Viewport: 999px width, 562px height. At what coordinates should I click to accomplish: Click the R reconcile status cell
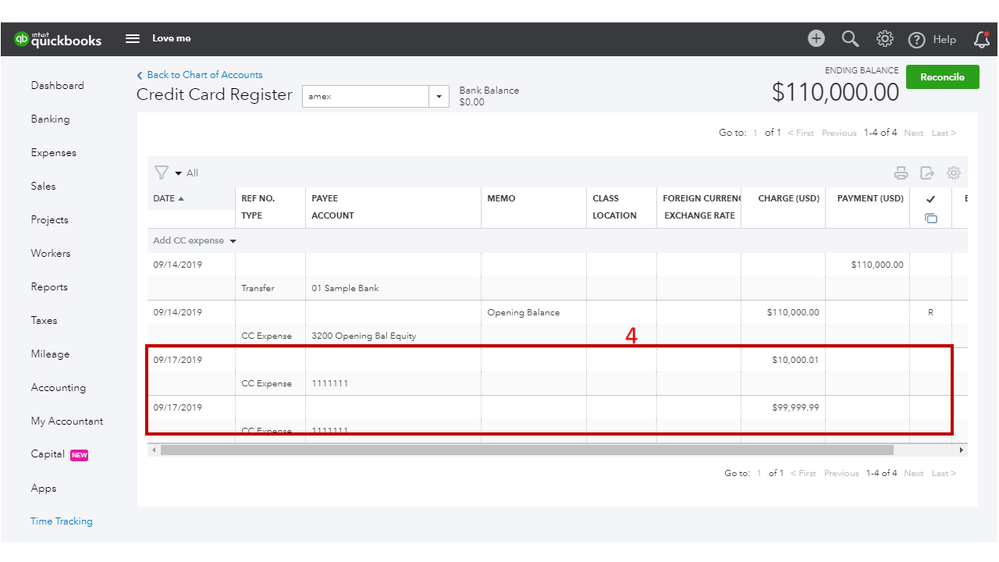(931, 312)
